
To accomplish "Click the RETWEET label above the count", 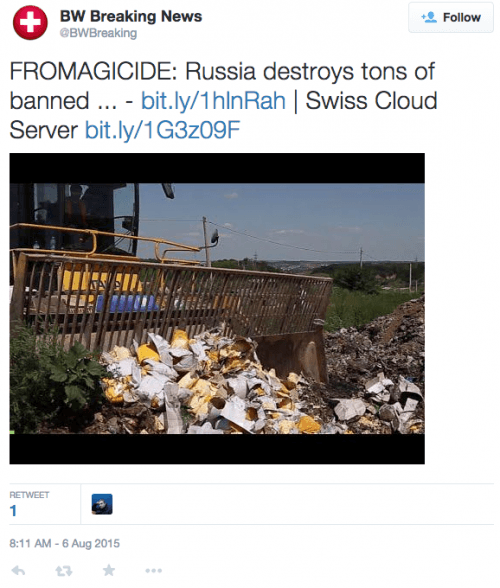I will point(29,495).
